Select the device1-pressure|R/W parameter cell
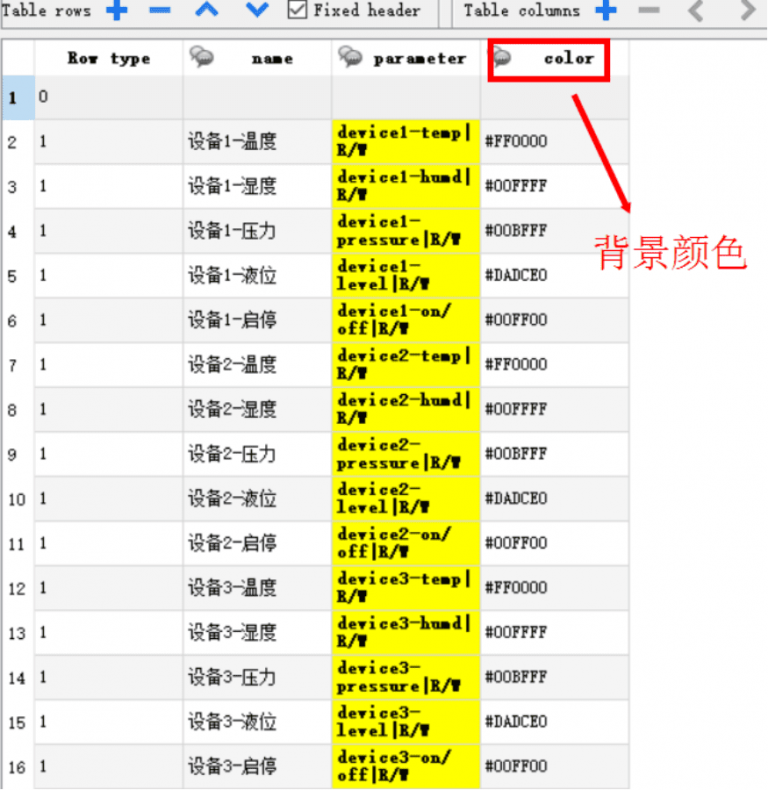The height and width of the screenshot is (790, 768). click(x=405, y=231)
